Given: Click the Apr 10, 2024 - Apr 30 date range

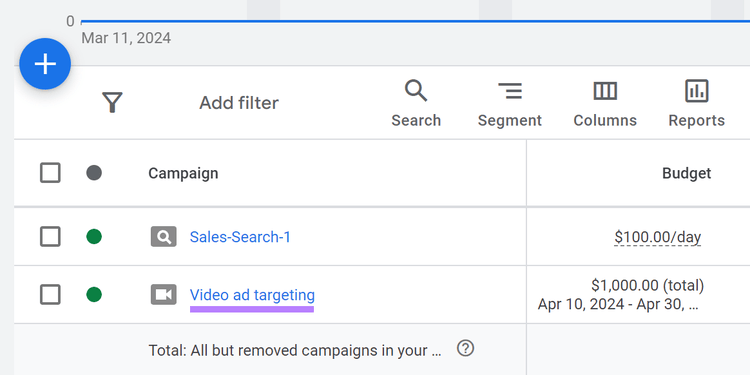Looking at the screenshot, I should click(x=618, y=304).
